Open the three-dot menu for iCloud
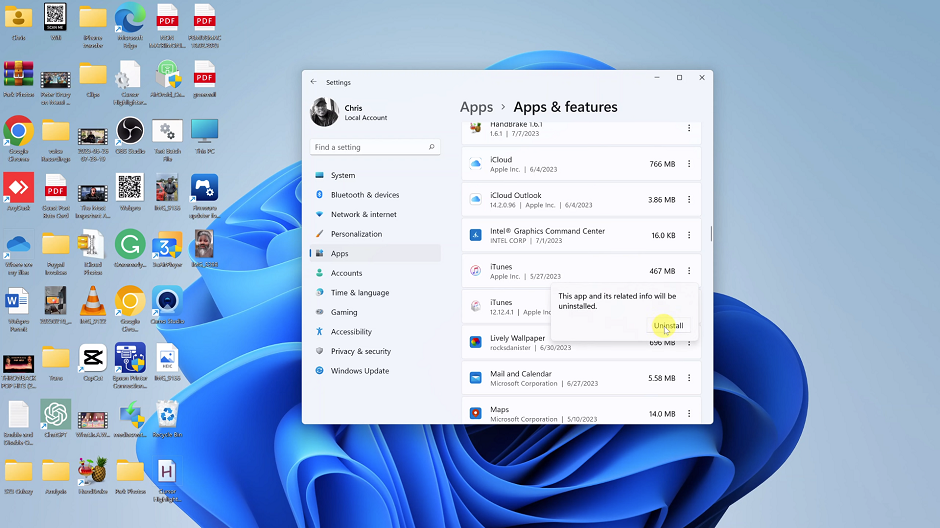Viewport: 940px width, 528px height. [x=689, y=164]
